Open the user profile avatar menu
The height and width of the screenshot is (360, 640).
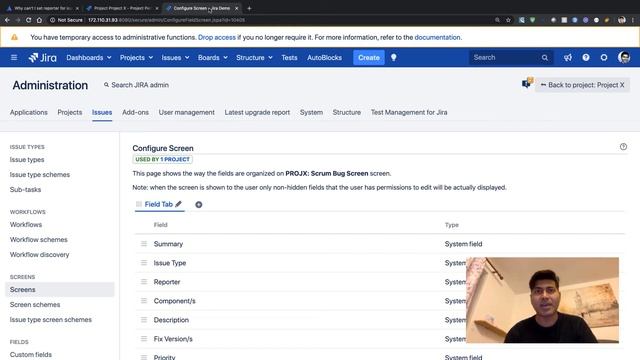click(x=623, y=58)
